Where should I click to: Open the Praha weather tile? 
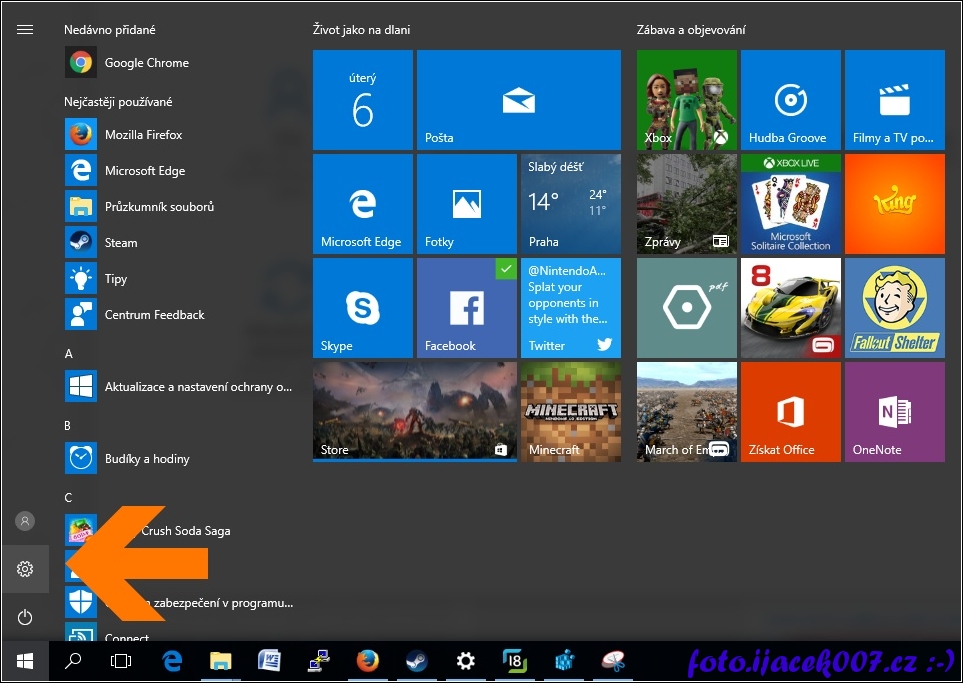click(570, 204)
